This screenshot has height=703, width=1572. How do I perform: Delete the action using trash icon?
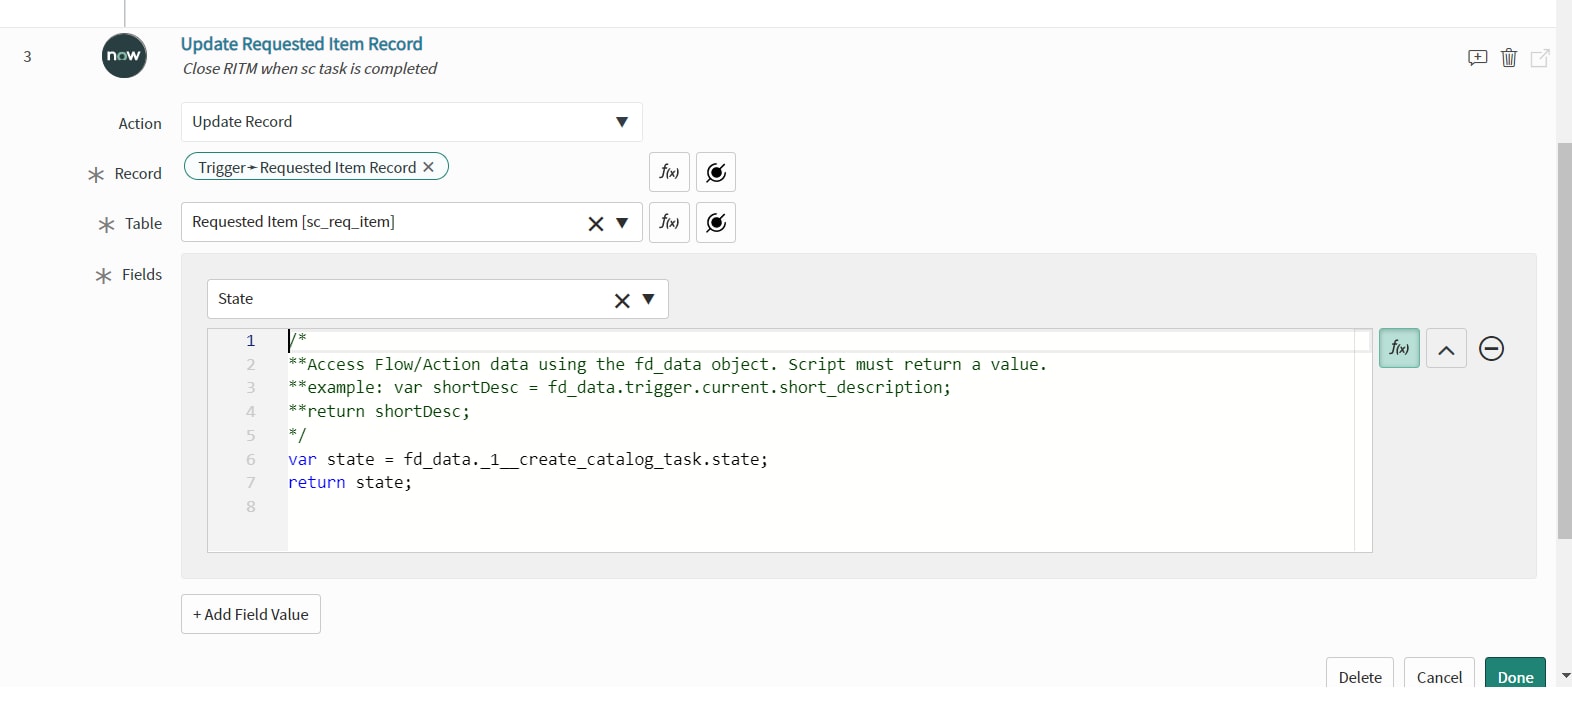[1509, 58]
